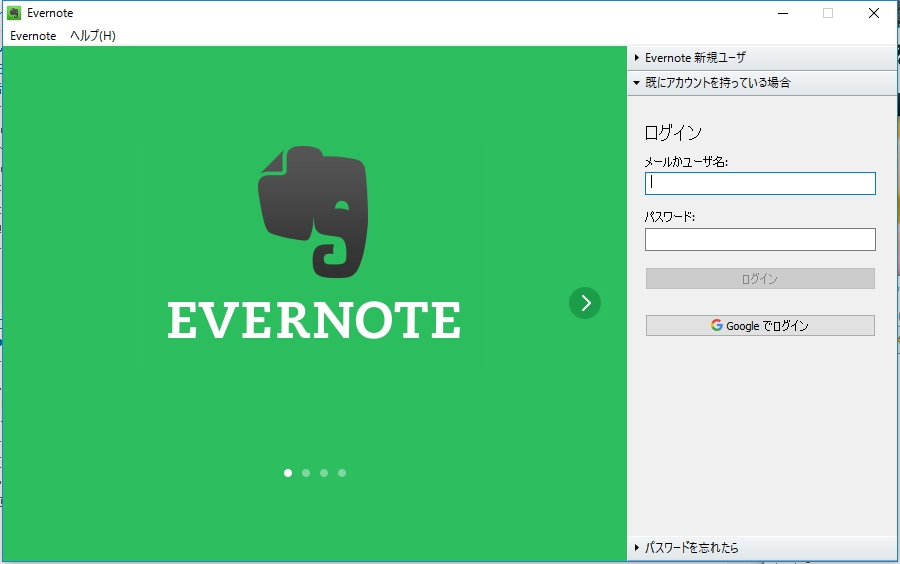Close the Evernote window
The width and height of the screenshot is (900, 564).
[874, 13]
